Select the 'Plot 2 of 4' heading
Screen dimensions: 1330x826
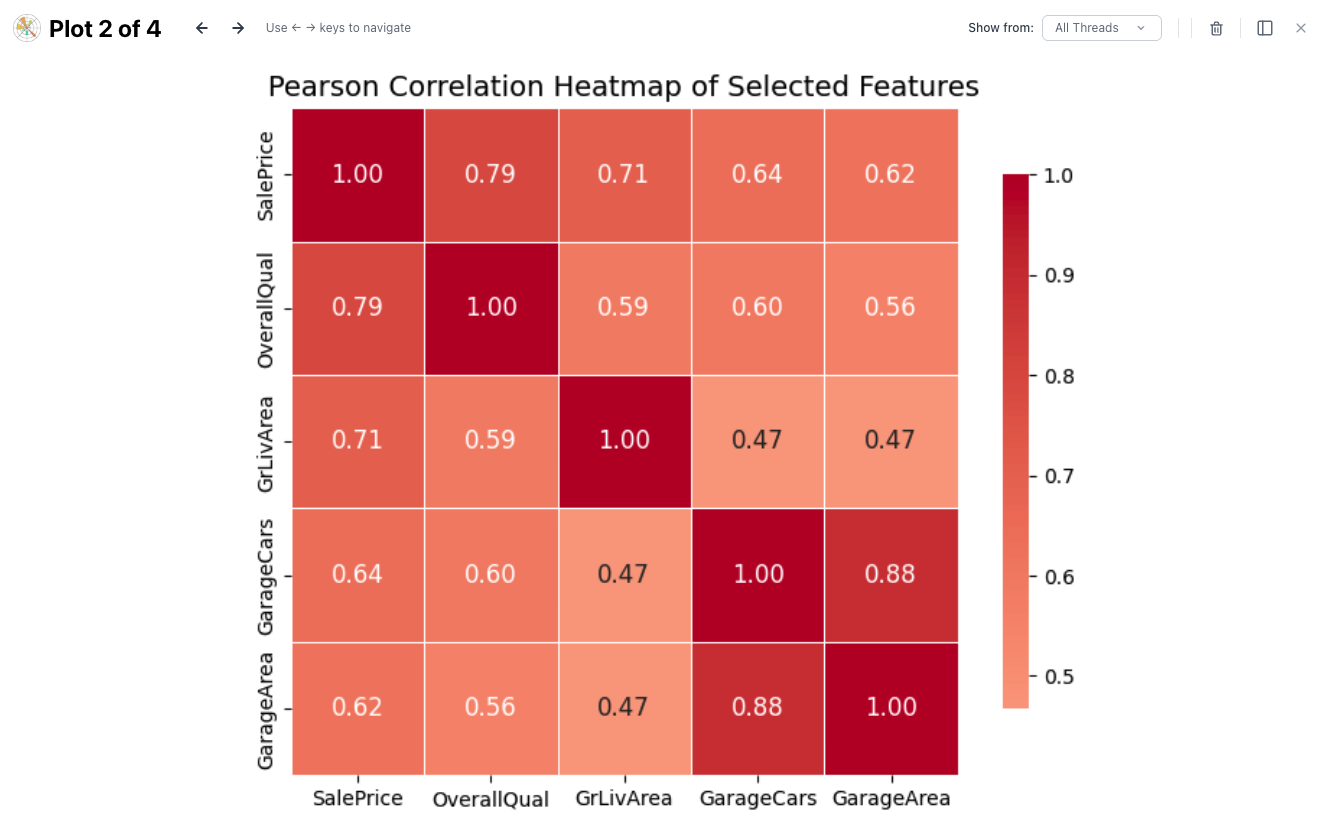click(x=103, y=28)
